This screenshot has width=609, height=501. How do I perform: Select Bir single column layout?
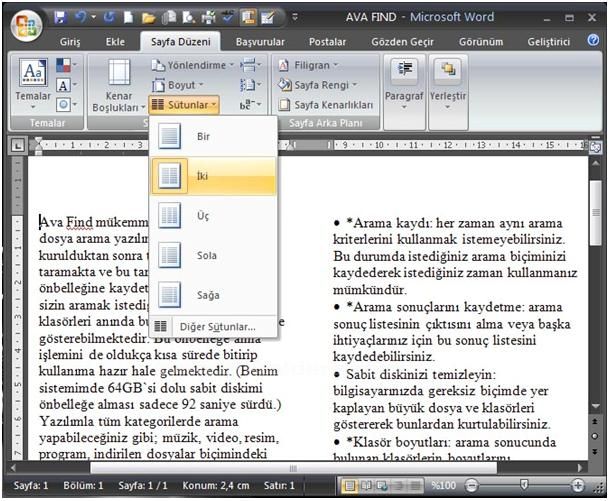pyautogui.click(x=214, y=137)
